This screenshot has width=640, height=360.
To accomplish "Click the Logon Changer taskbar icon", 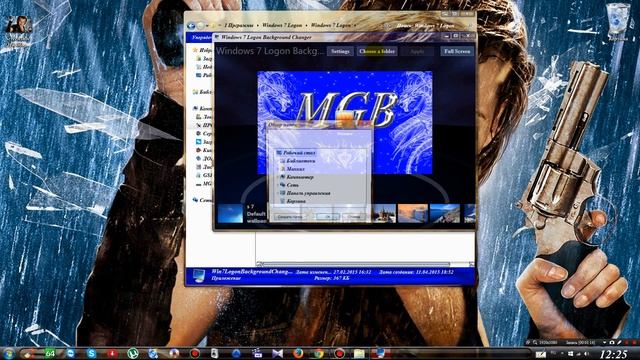I will [x=380, y=353].
